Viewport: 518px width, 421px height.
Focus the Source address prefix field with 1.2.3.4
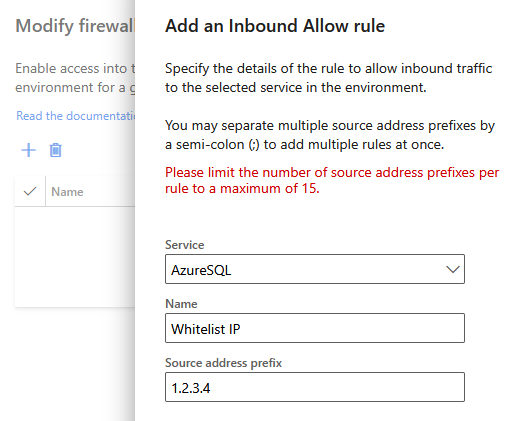click(315, 387)
